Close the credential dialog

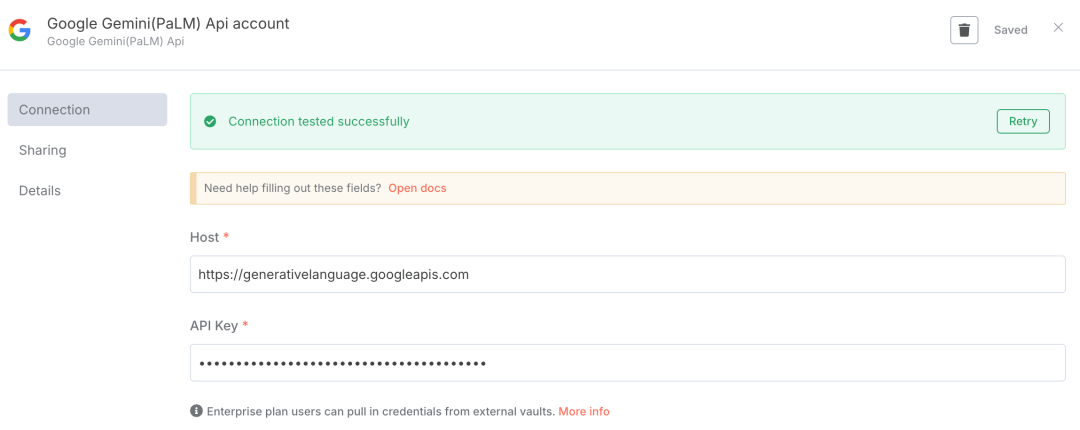click(1059, 28)
